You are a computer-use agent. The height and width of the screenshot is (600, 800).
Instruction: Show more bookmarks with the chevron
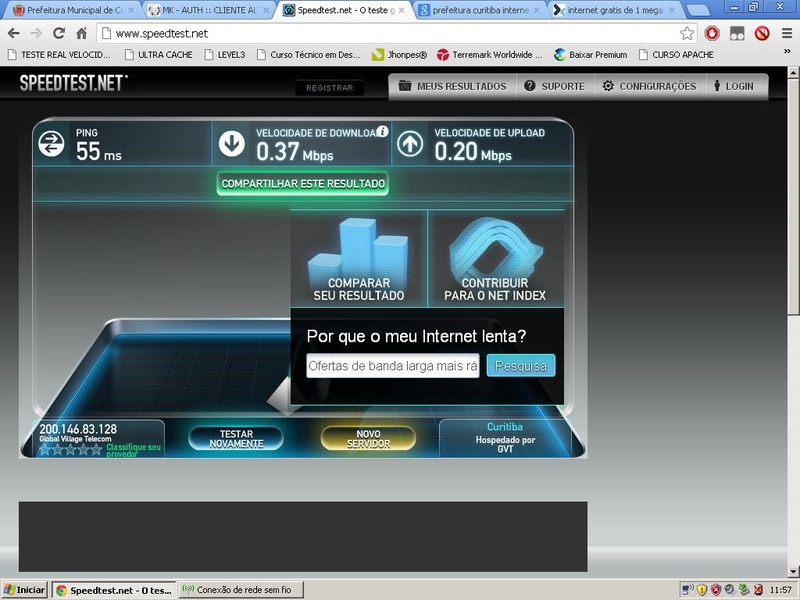pos(786,52)
